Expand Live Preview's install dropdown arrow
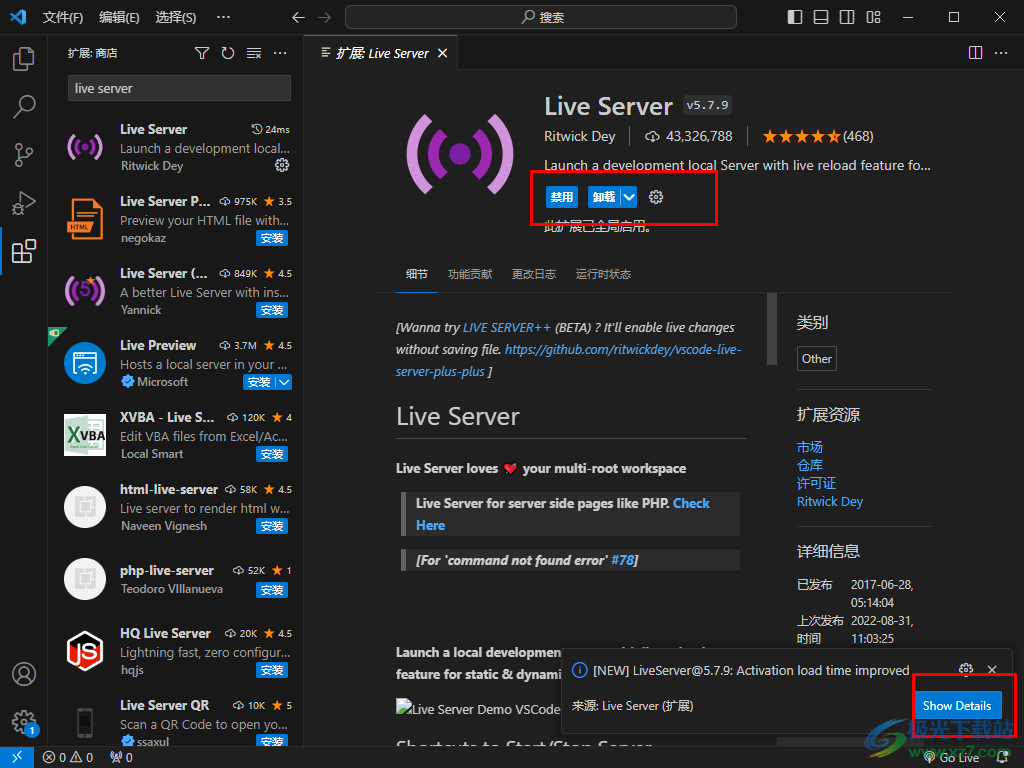Image resolution: width=1024 pixels, height=768 pixels. (284, 382)
